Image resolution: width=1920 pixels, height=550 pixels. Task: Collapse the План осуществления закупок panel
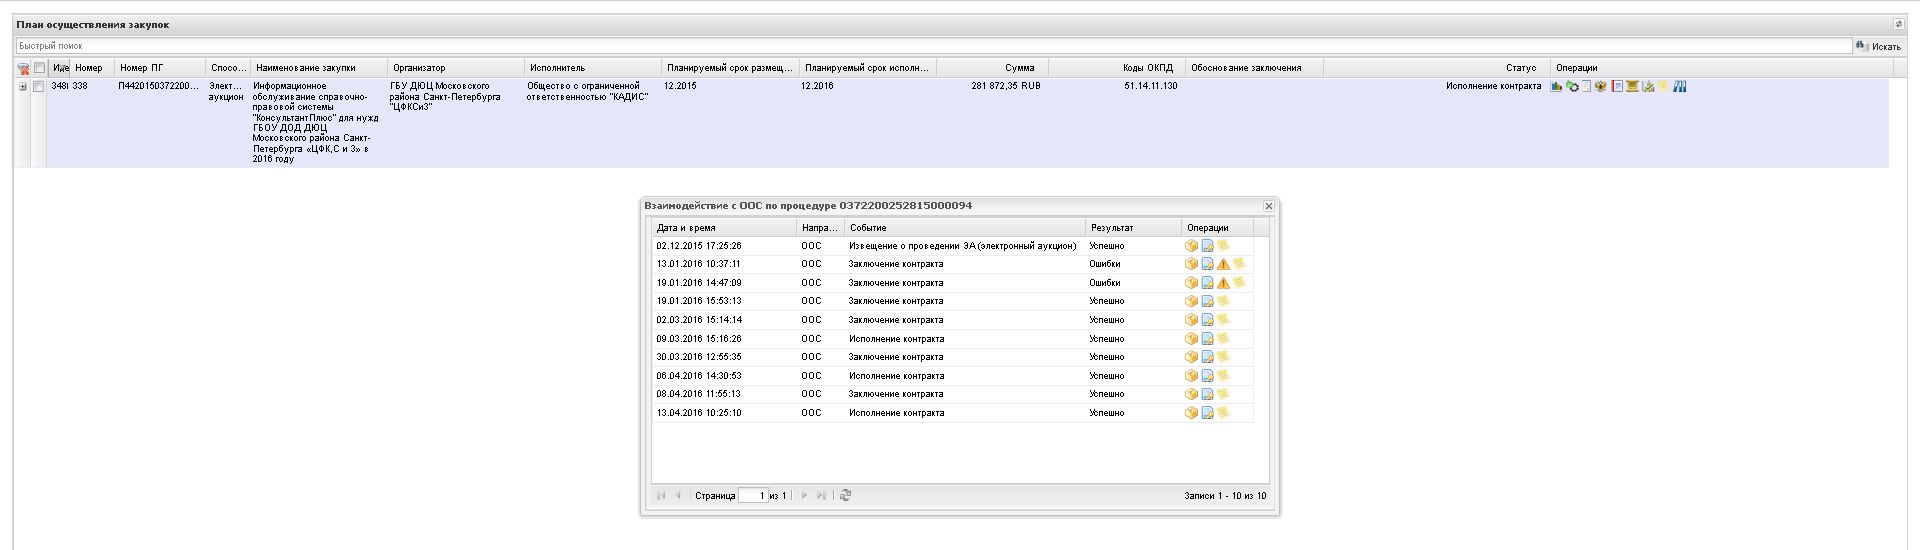point(1898,24)
